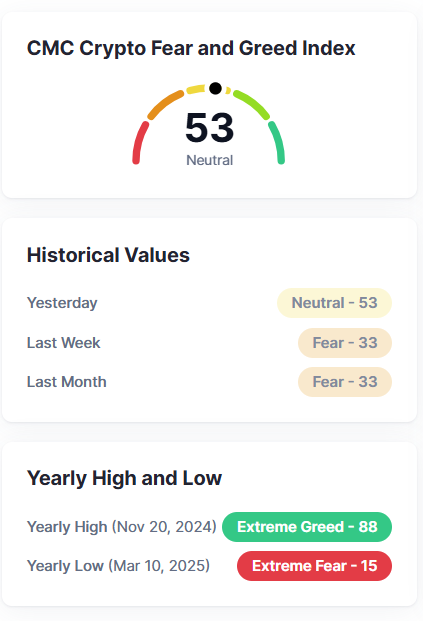Click the Yearly Low (Mar 10, 2025) label
The image size is (423, 621).
(118, 566)
